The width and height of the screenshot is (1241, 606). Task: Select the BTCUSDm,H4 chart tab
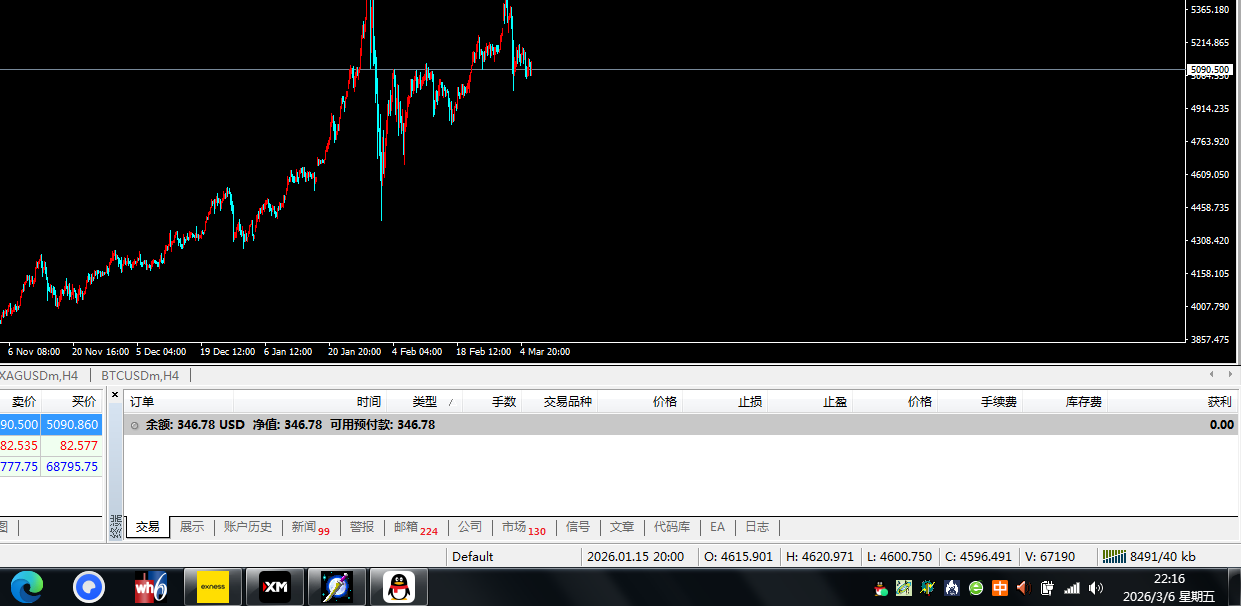click(139, 376)
